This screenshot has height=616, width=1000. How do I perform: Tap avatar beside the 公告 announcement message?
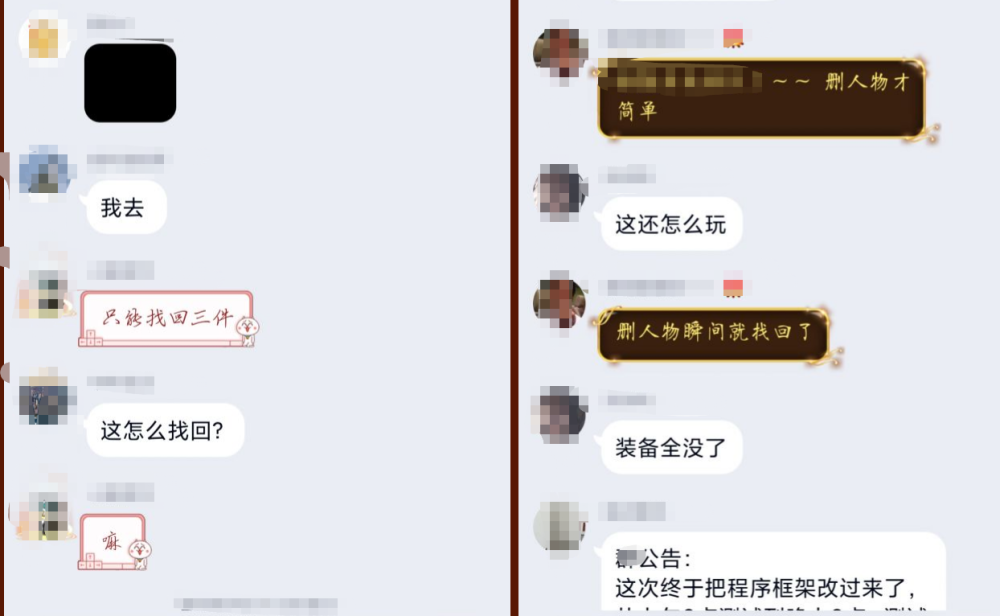click(560, 526)
